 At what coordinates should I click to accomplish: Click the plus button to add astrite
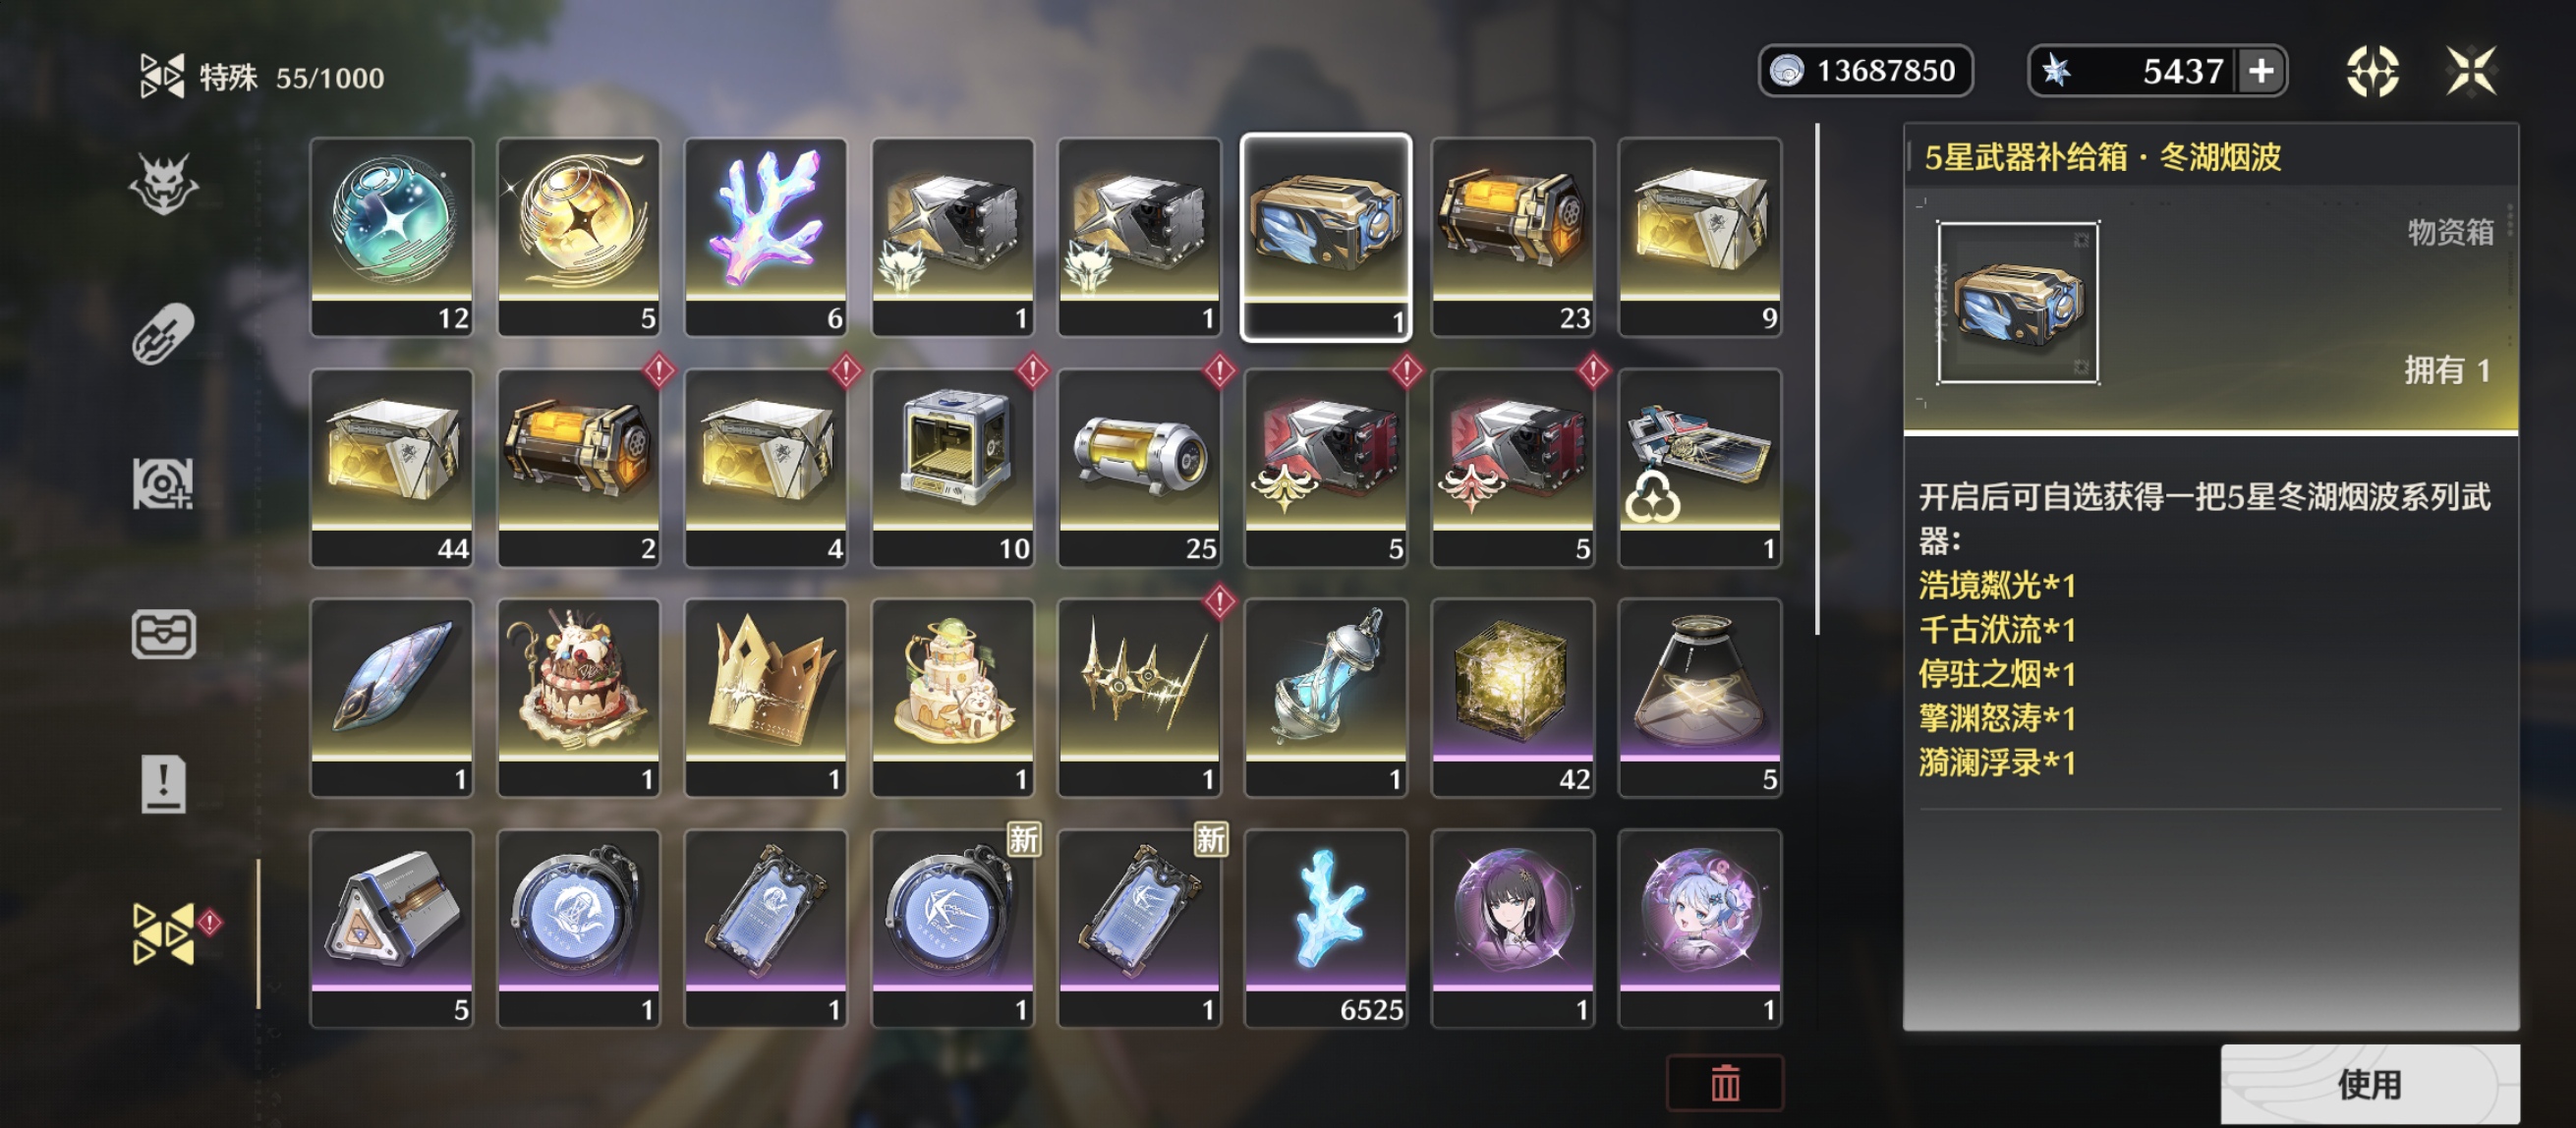2261,71
